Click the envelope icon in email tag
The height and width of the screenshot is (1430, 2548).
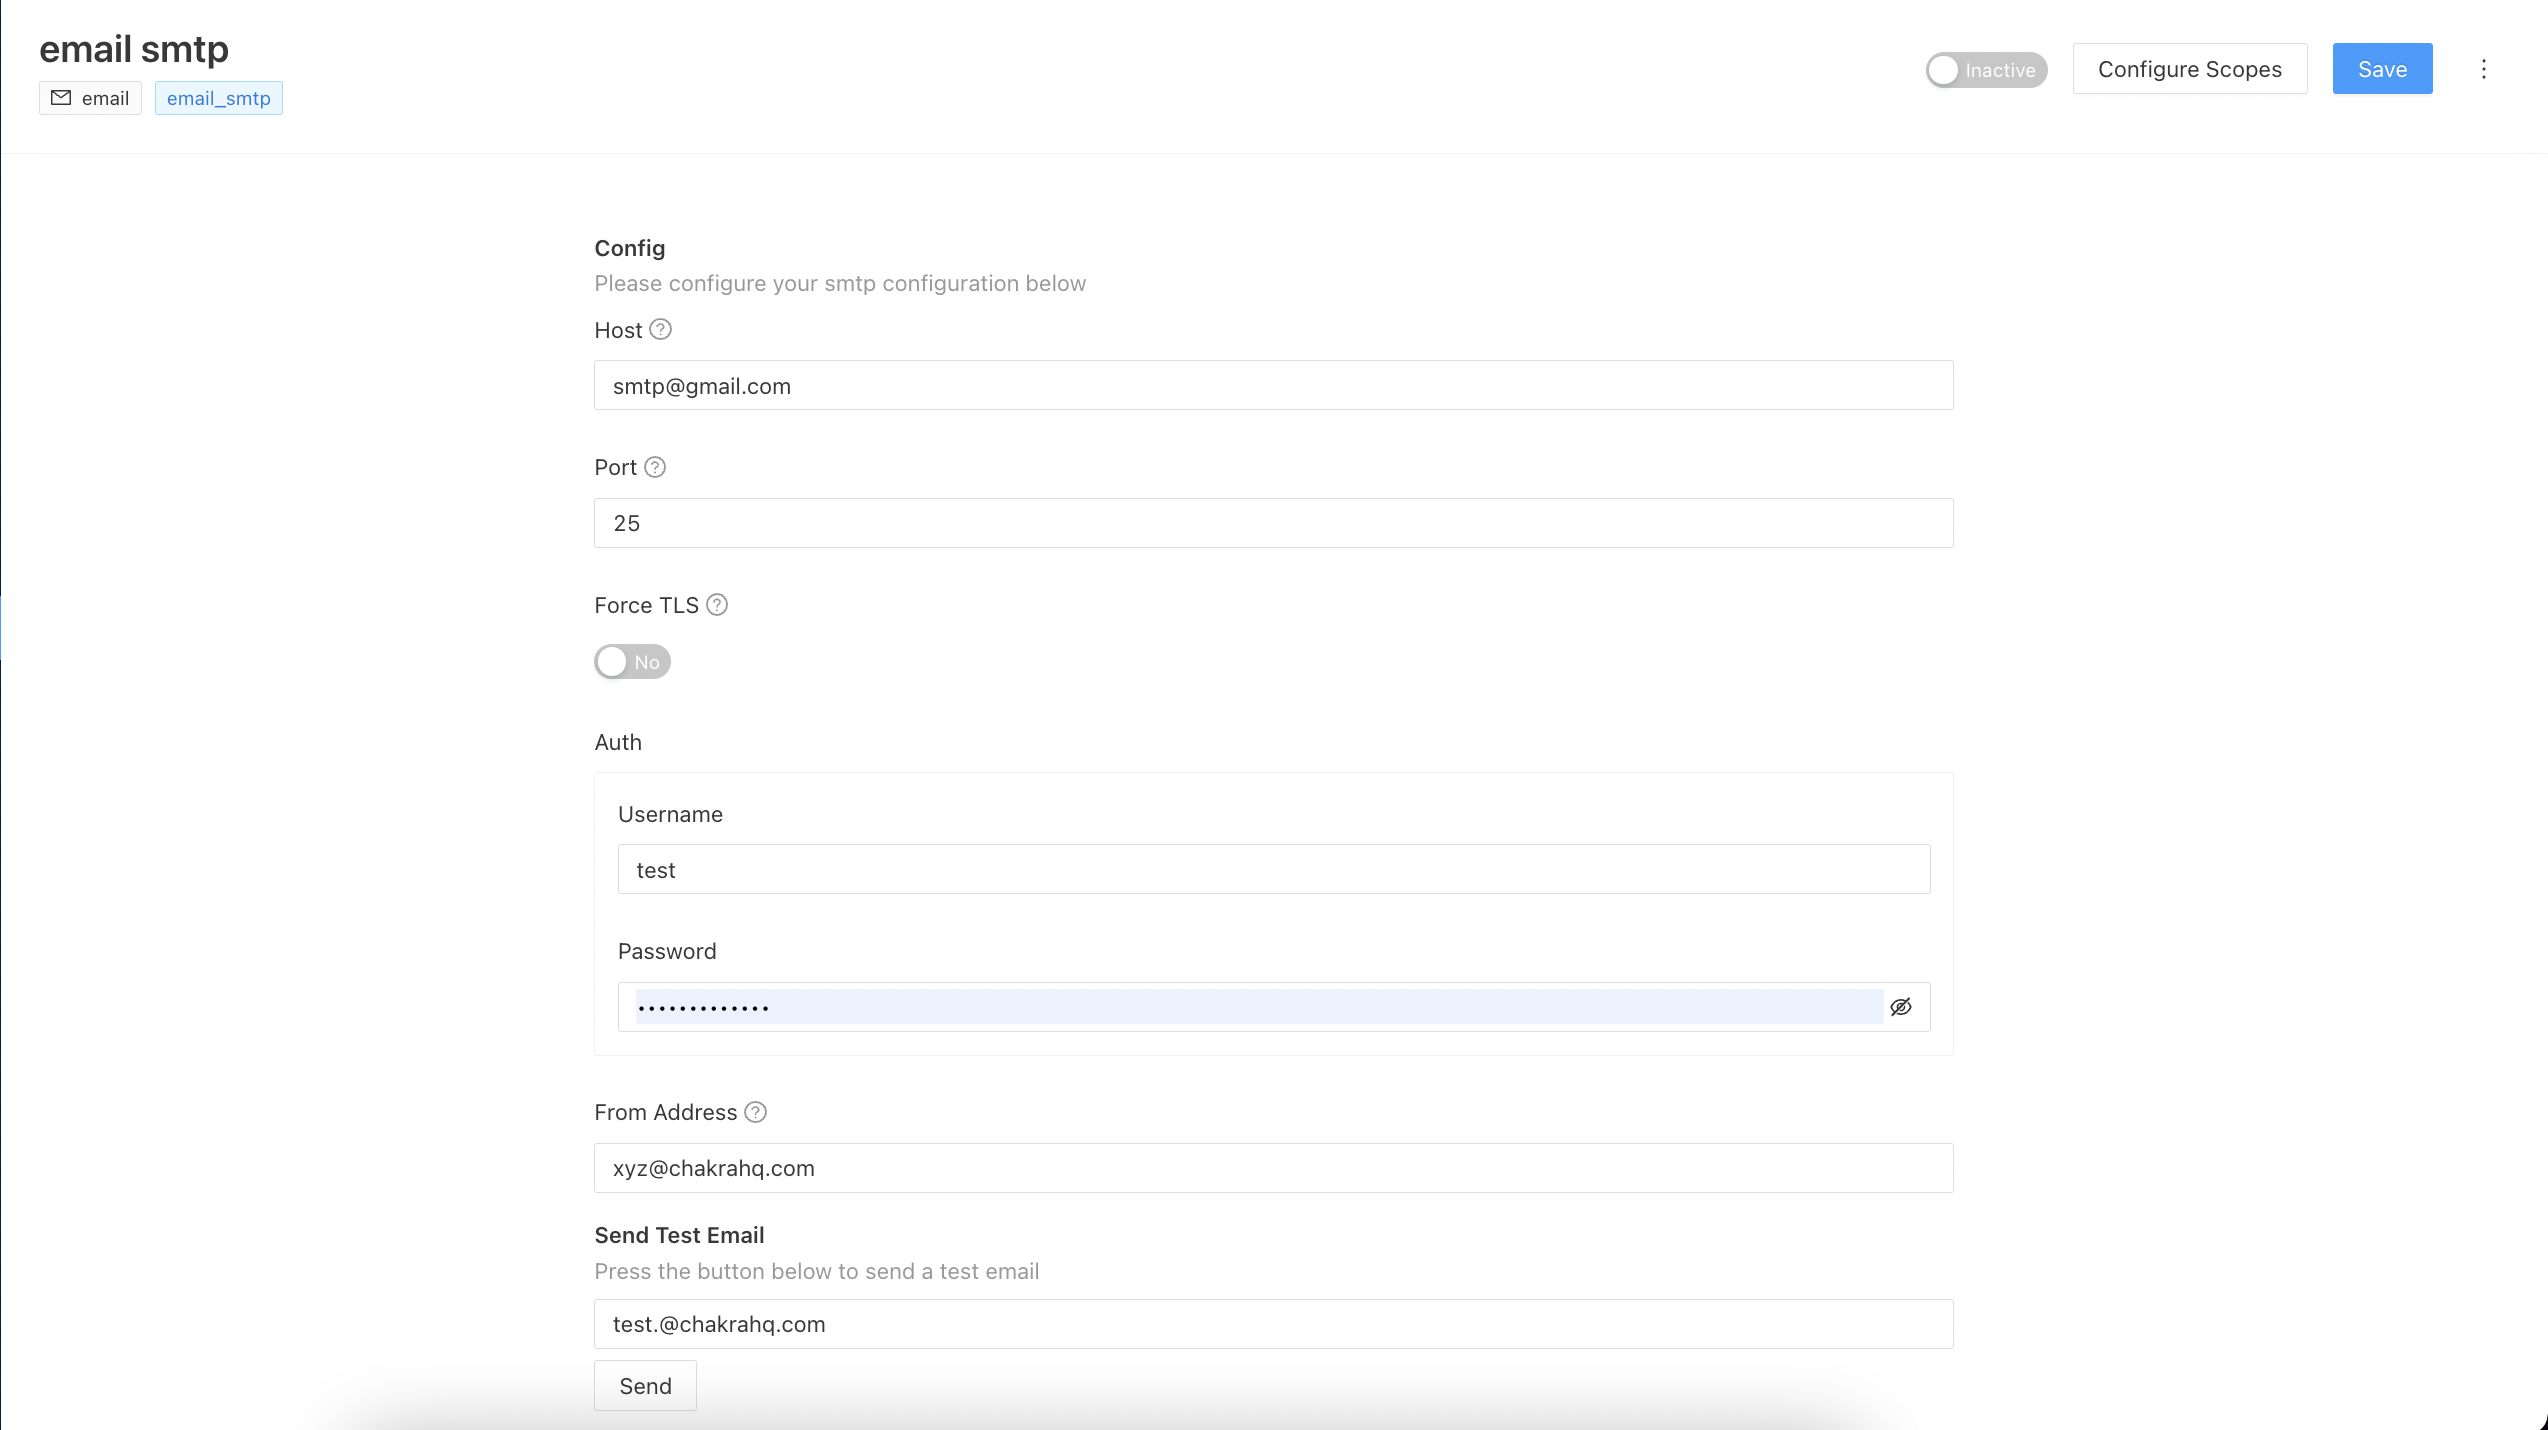pyautogui.click(x=62, y=98)
